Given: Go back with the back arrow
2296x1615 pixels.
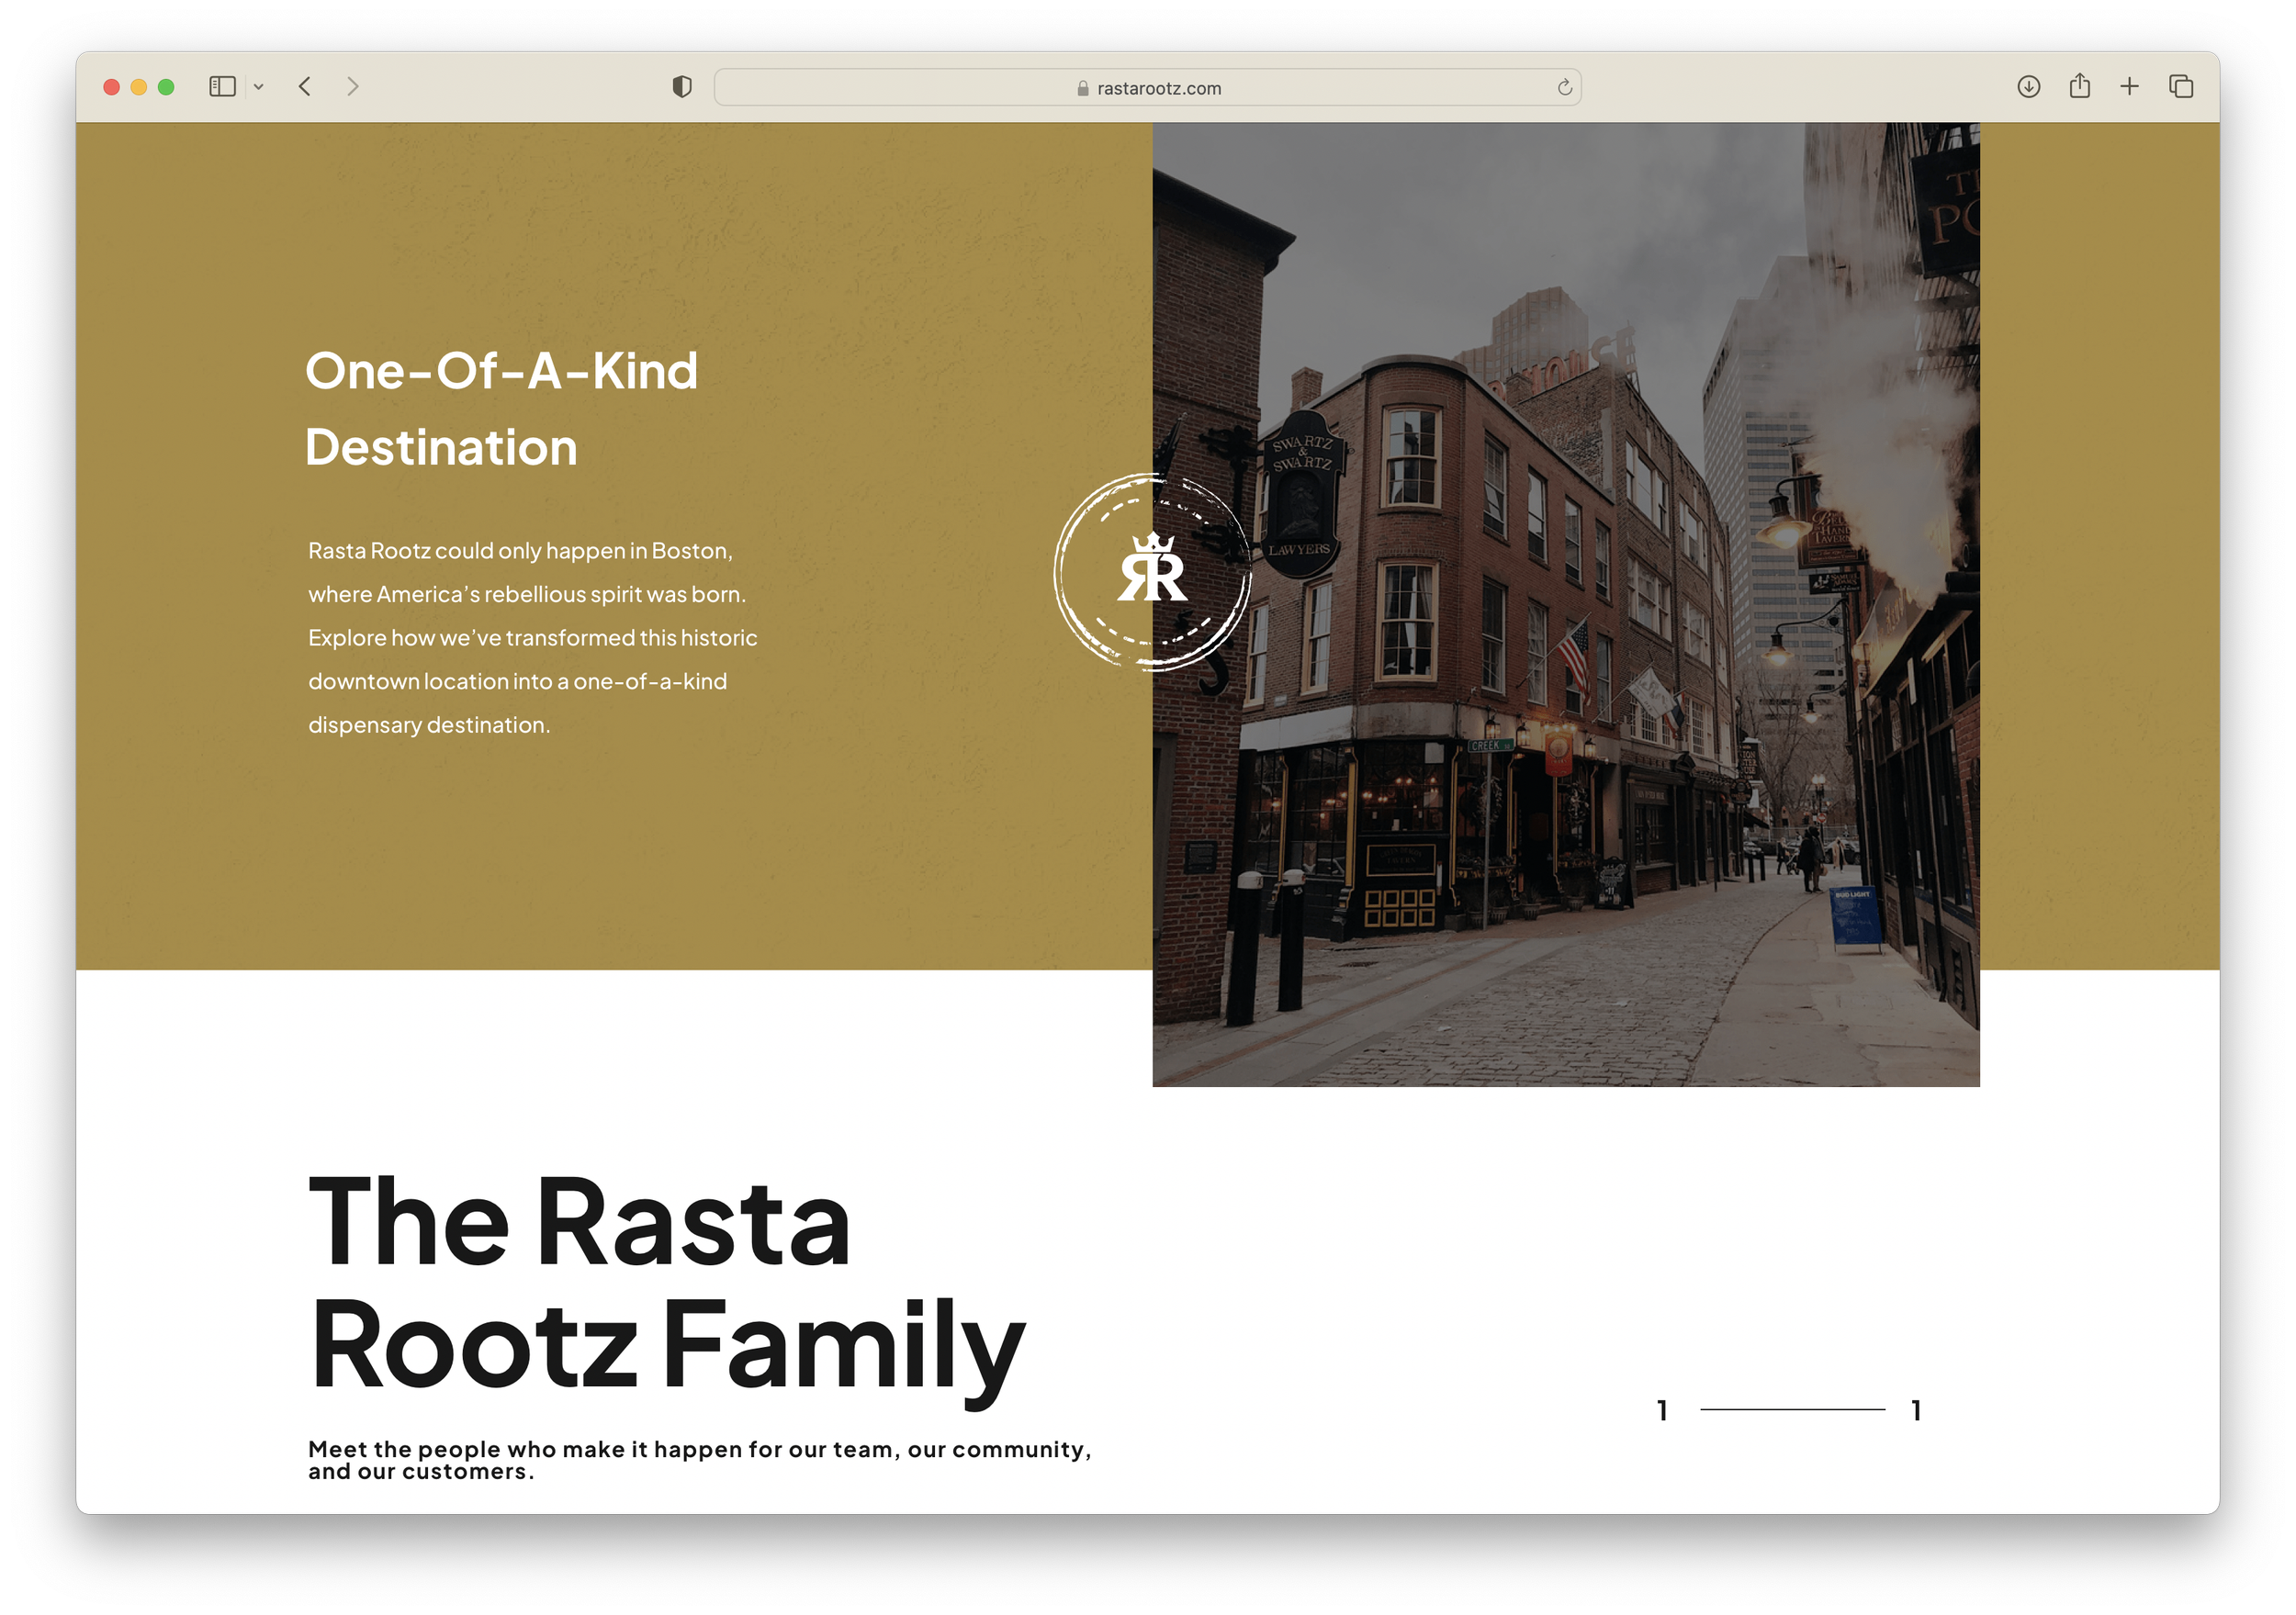Looking at the screenshot, I should click(305, 87).
